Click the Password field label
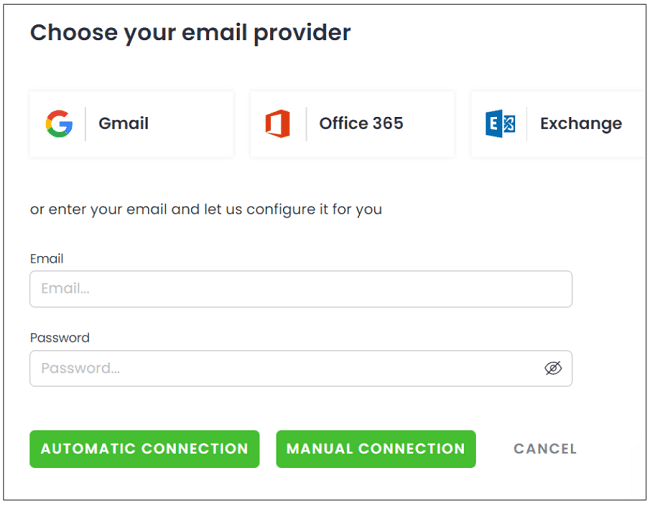Image resolution: width=650 pixels, height=506 pixels. (x=60, y=338)
